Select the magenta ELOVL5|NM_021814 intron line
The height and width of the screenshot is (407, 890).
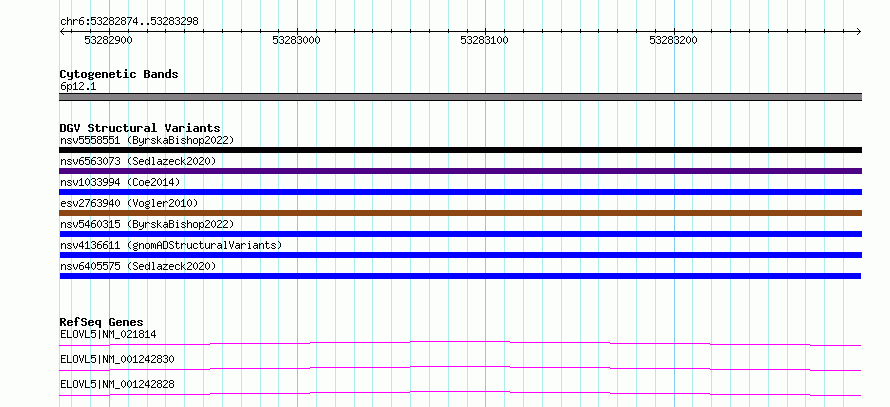(x=460, y=343)
